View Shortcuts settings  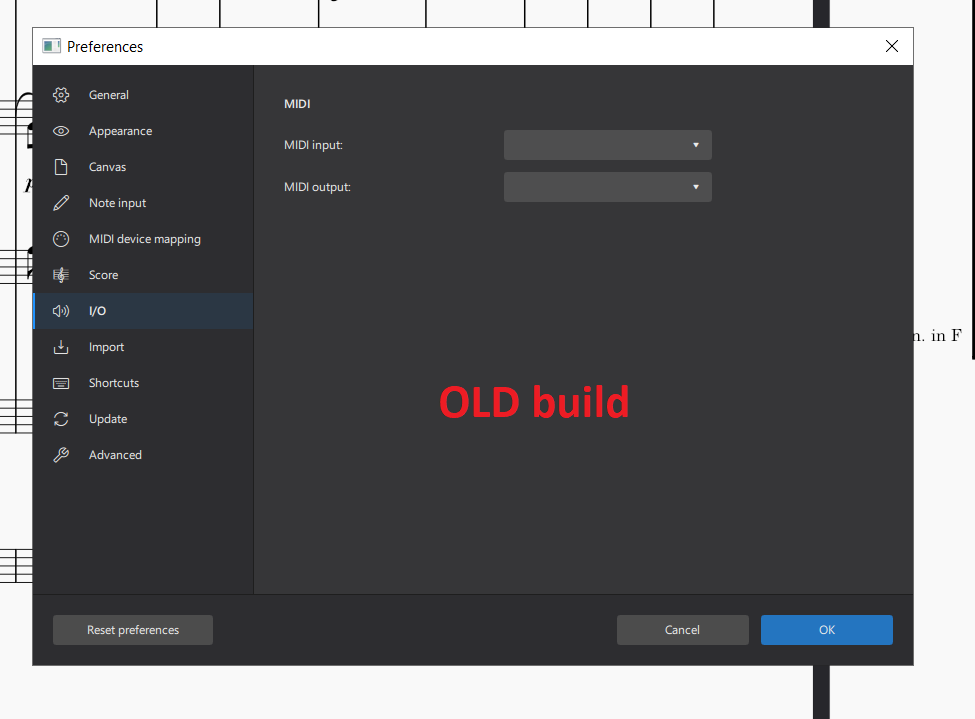point(144,383)
